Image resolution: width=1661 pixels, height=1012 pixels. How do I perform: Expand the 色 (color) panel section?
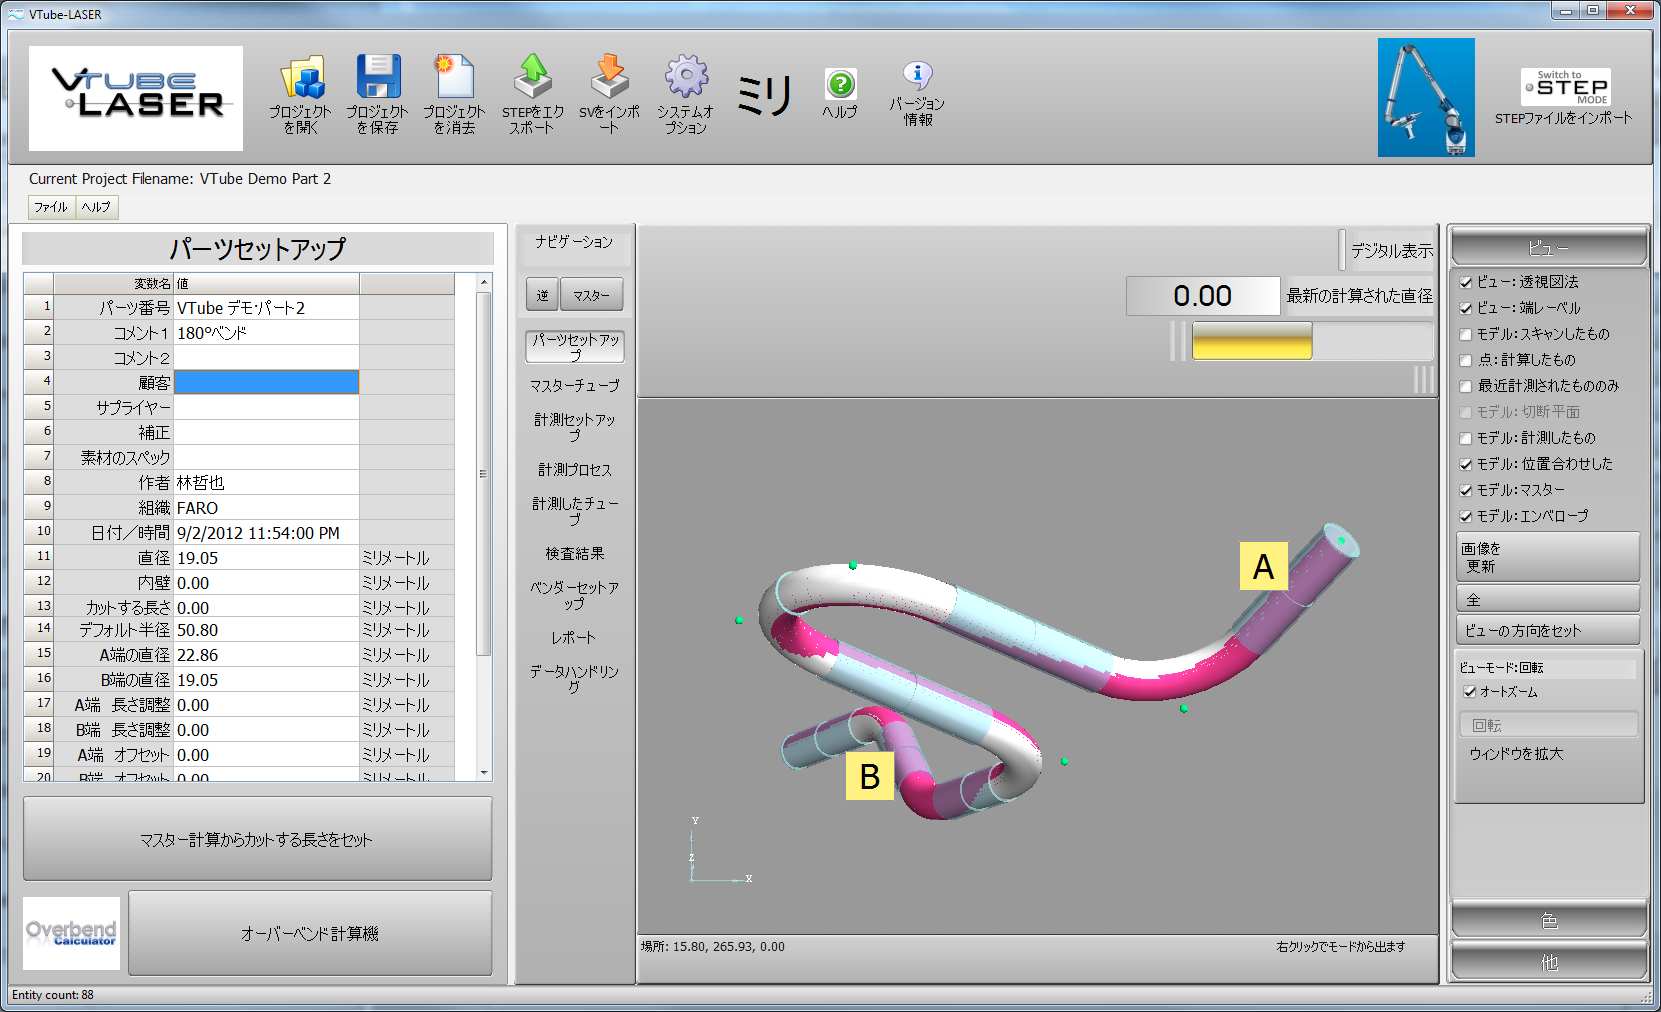pos(1548,920)
